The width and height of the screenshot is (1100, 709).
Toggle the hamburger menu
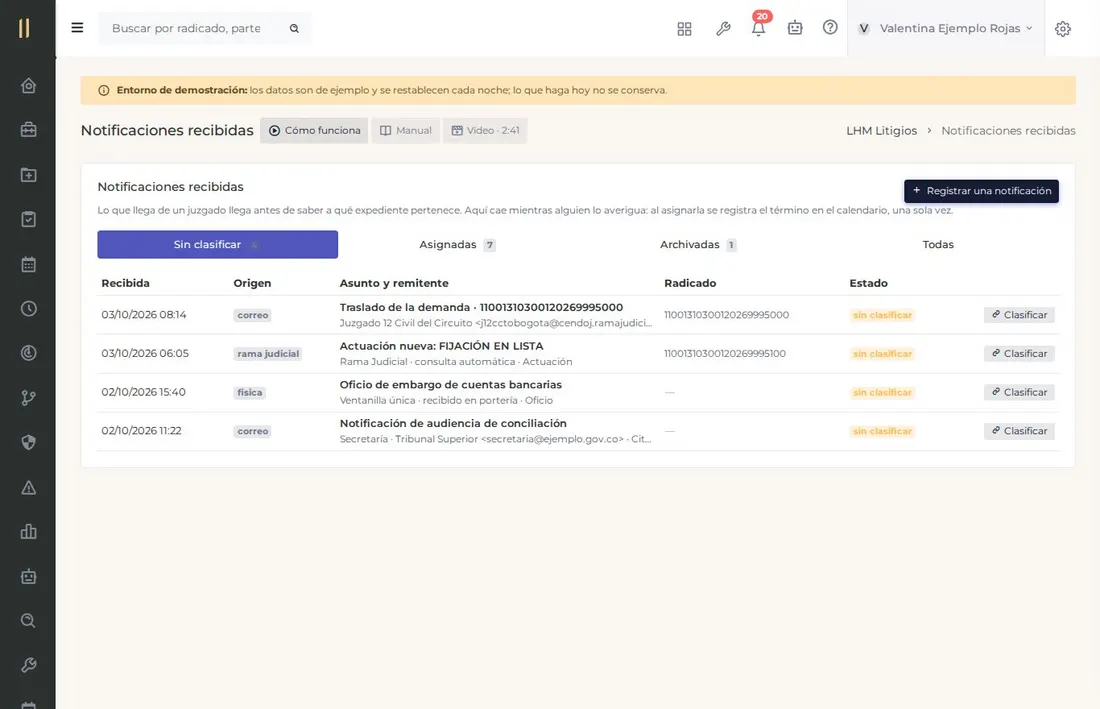[x=77, y=27]
